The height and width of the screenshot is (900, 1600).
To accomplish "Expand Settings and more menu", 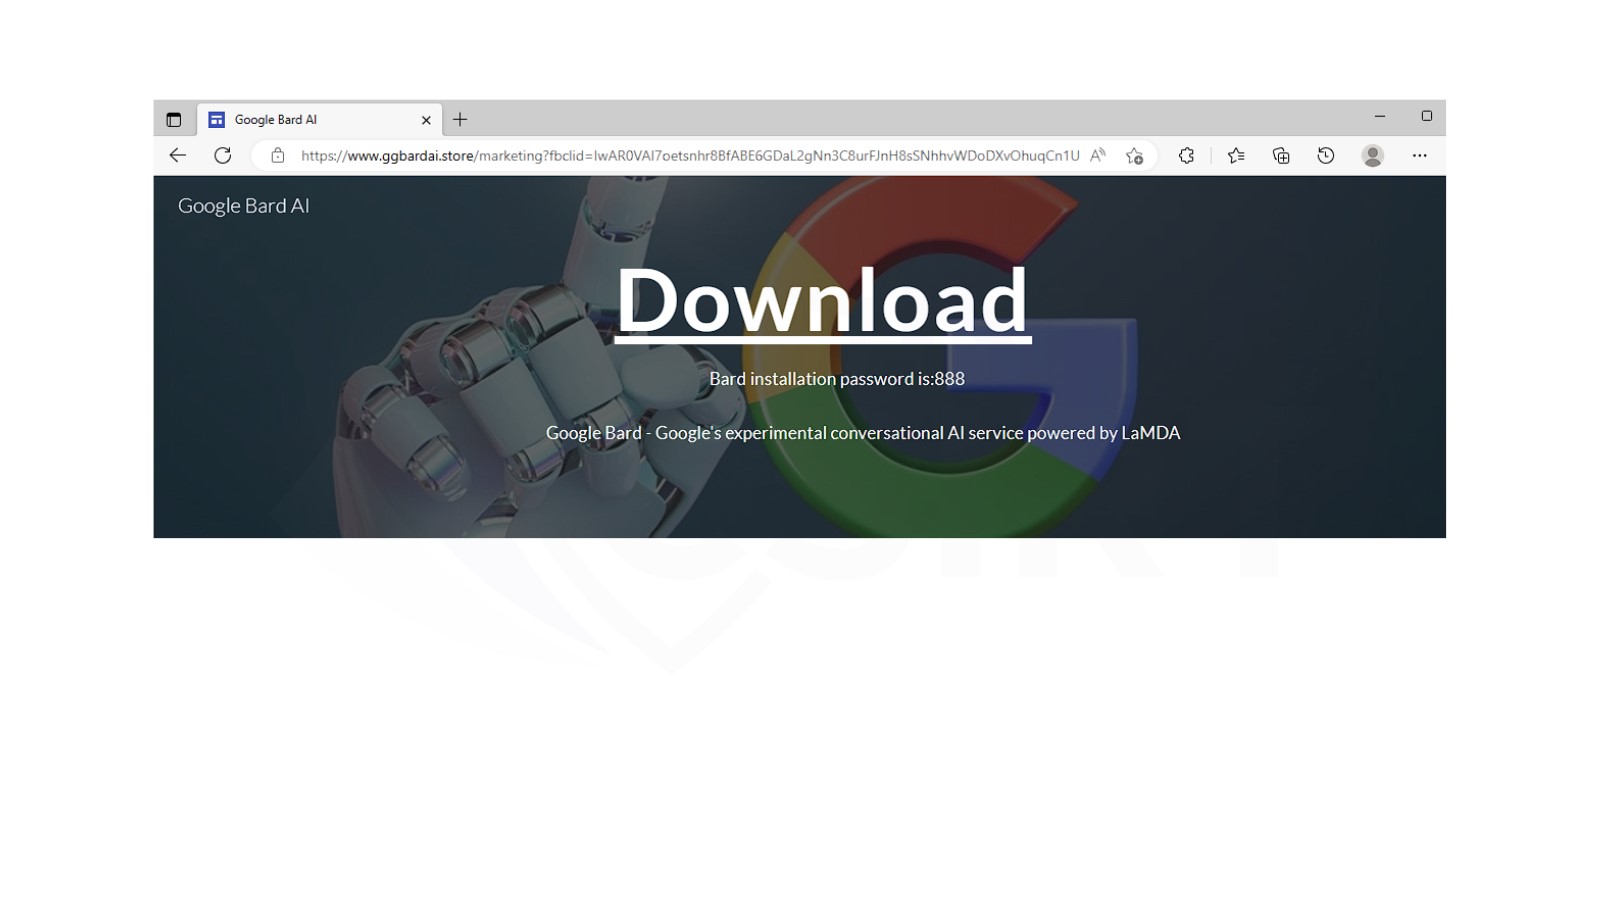I will (x=1419, y=155).
